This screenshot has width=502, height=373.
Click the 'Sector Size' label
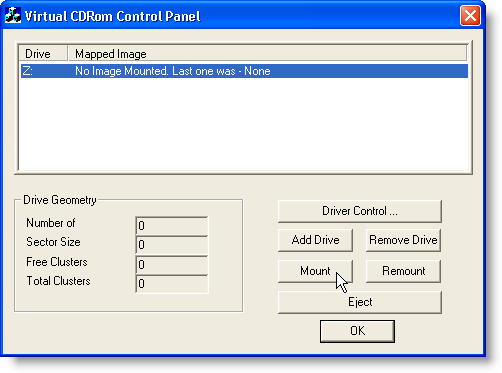pos(53,242)
